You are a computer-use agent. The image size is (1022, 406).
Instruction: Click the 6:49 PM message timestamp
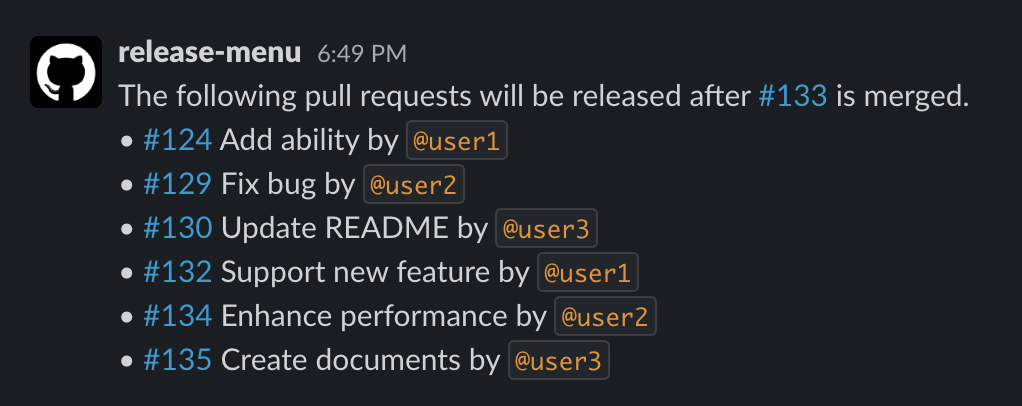tap(362, 54)
